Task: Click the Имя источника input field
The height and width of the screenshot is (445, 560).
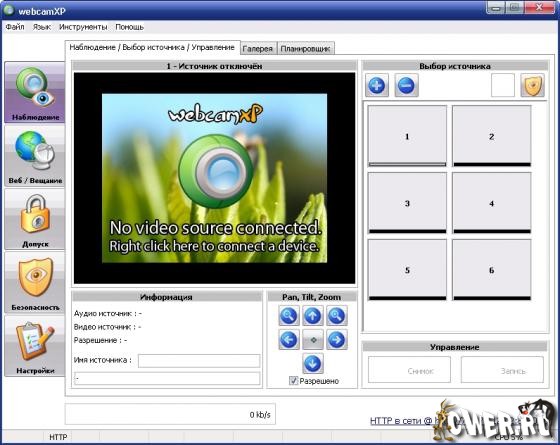Action: click(199, 361)
